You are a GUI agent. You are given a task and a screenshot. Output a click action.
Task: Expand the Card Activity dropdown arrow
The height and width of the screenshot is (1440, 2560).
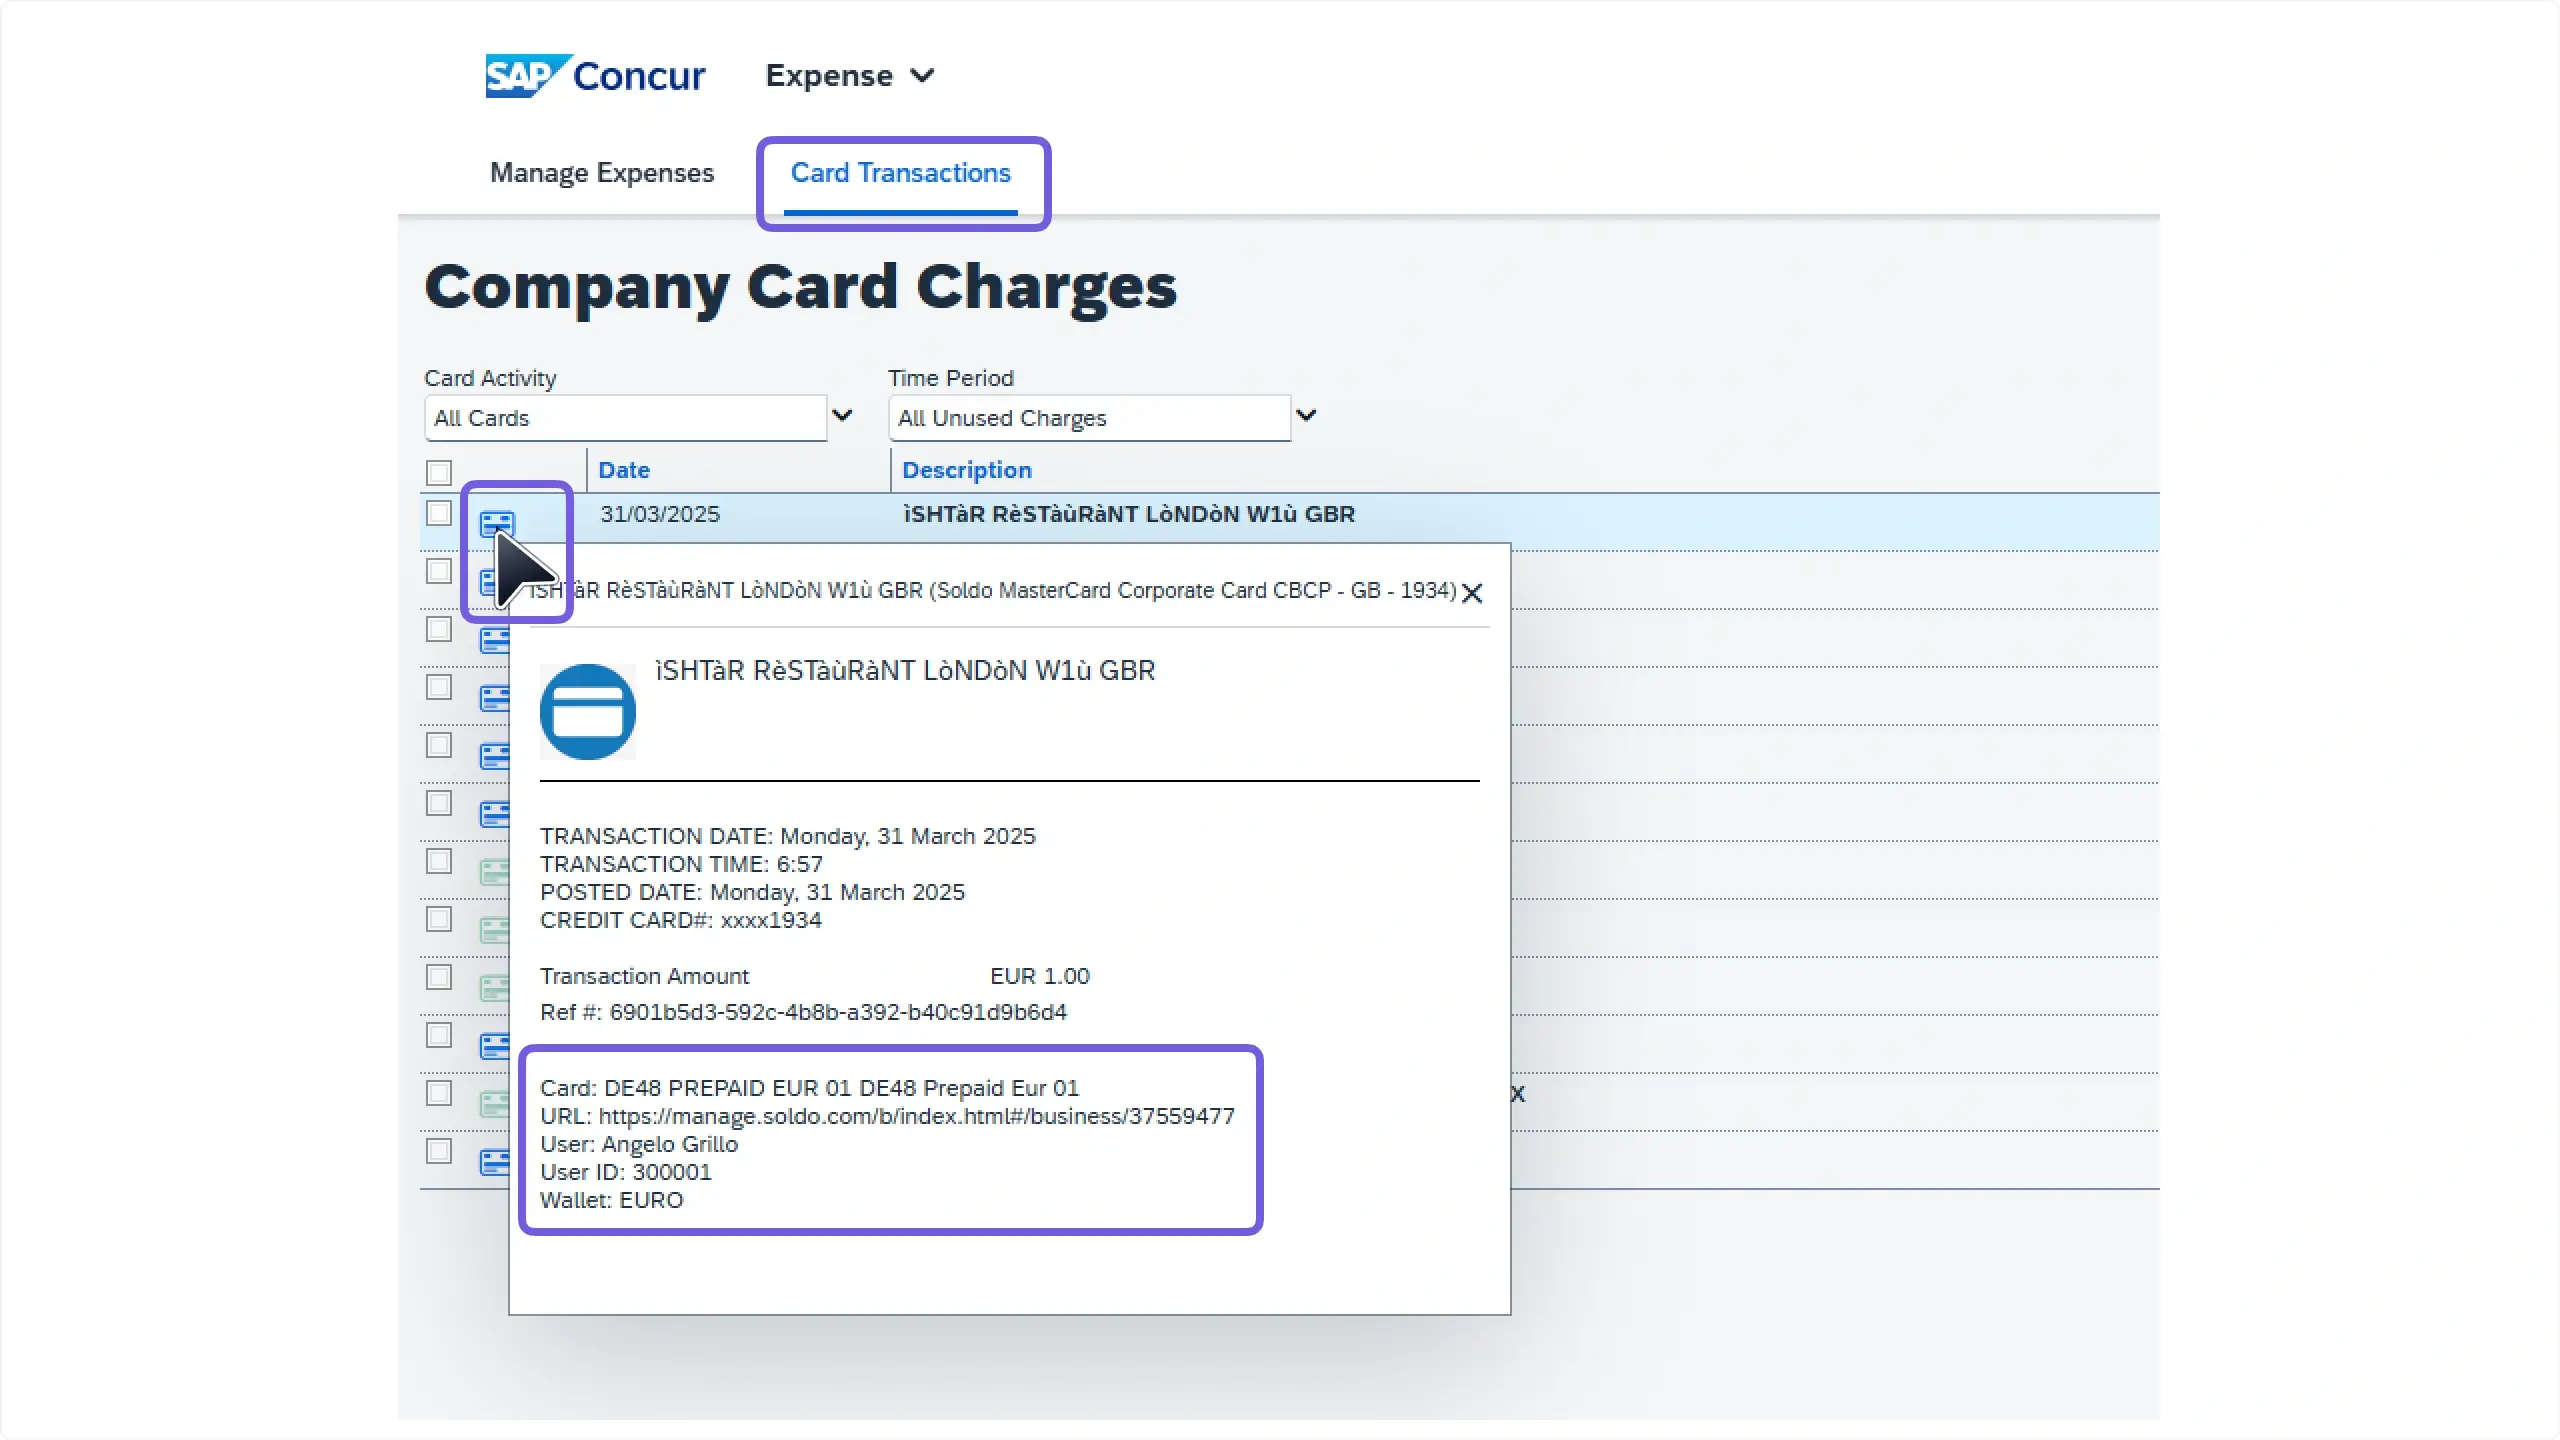coord(843,416)
